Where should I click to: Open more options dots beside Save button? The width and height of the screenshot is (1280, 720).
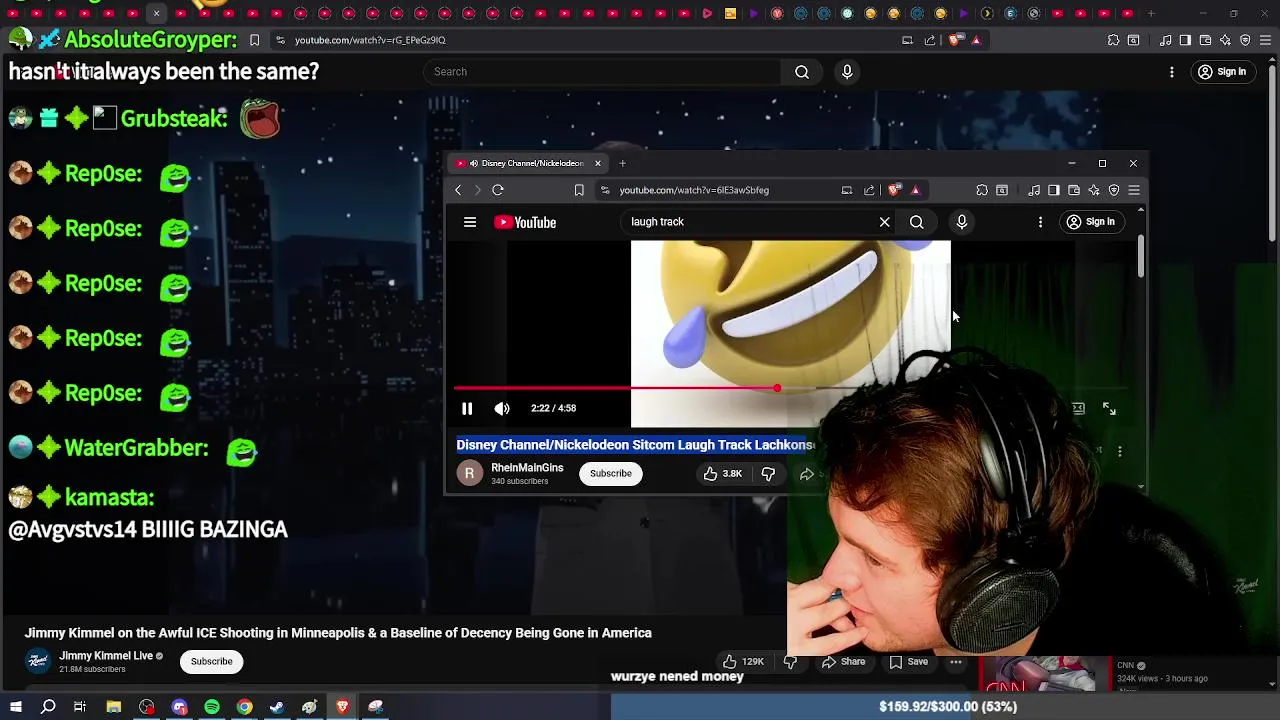click(x=956, y=661)
